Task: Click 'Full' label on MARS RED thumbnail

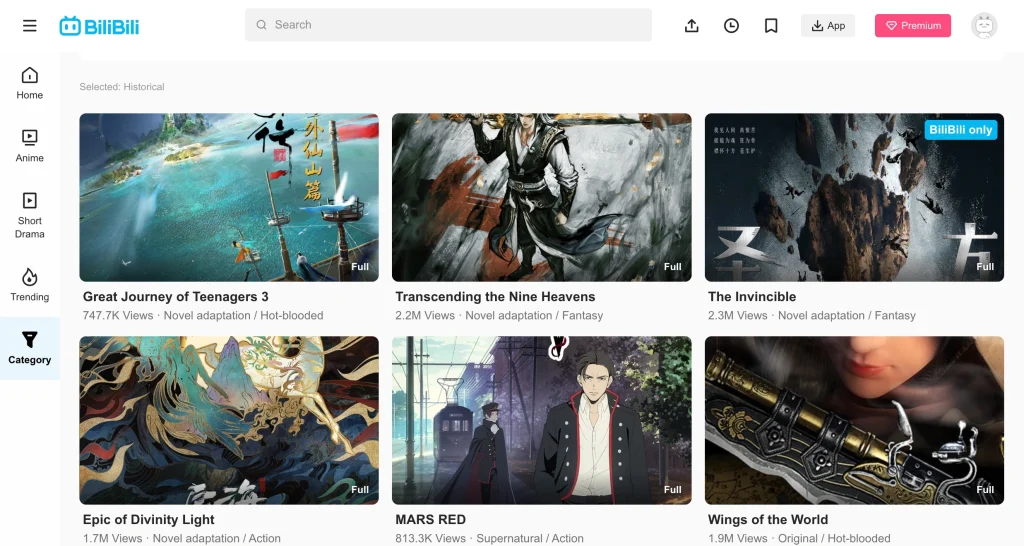Action: click(673, 489)
